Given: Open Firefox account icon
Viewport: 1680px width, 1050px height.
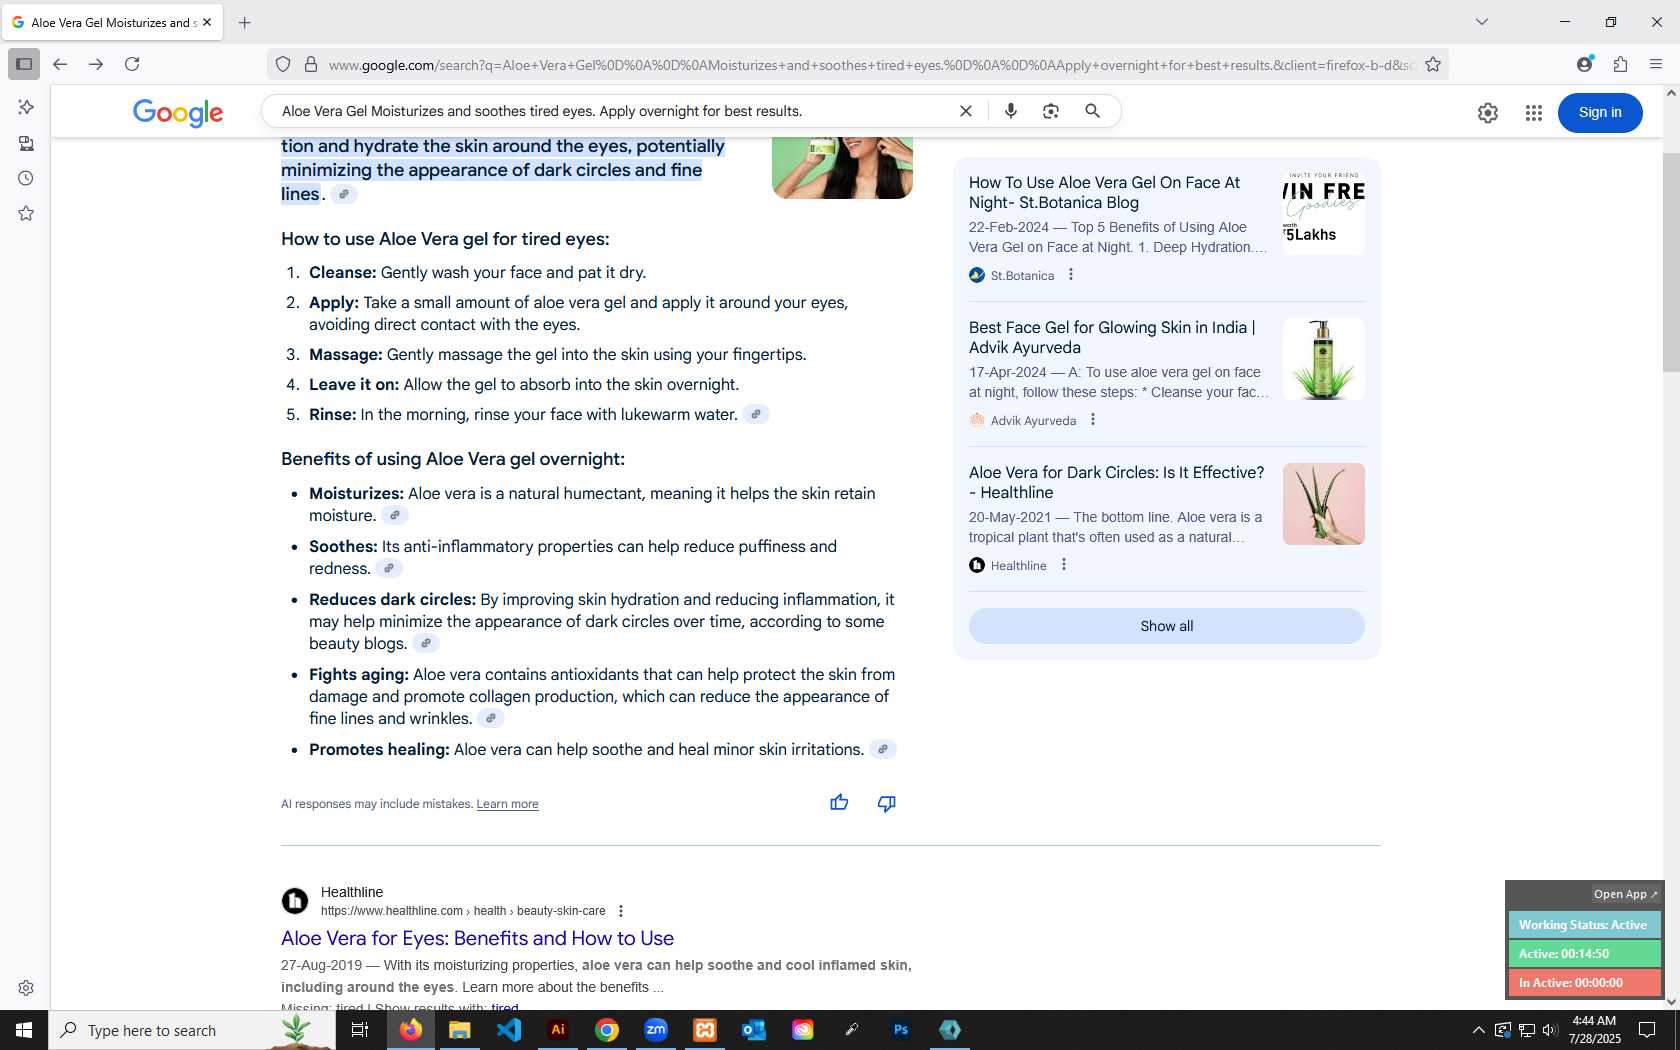Looking at the screenshot, I should pyautogui.click(x=1585, y=64).
